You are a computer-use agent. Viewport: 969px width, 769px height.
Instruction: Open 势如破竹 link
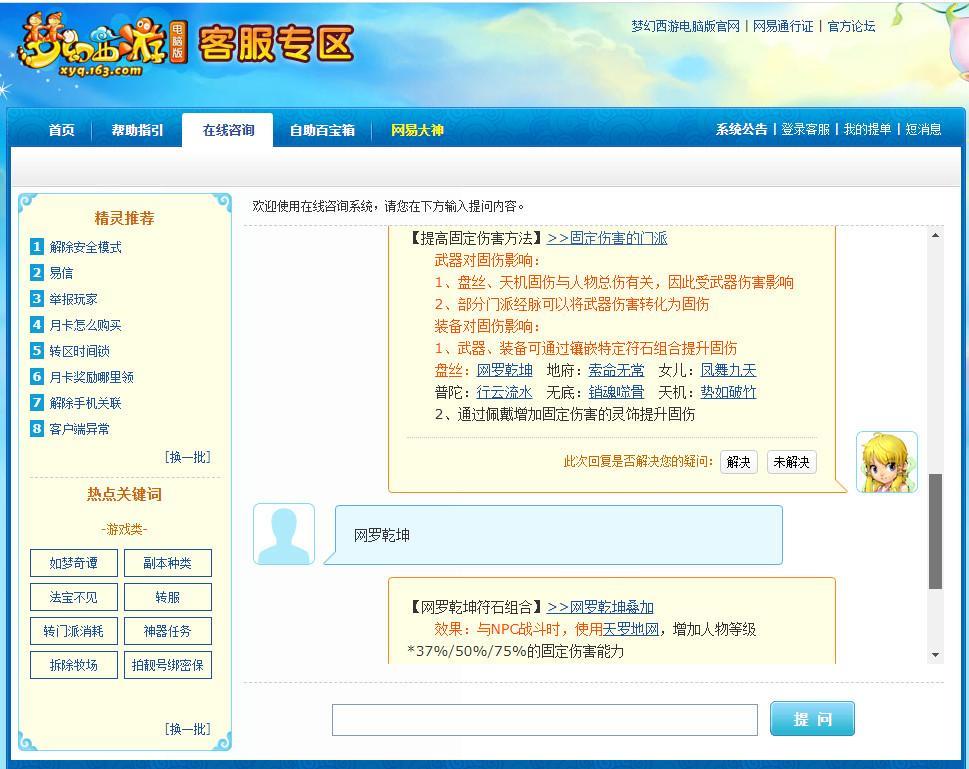point(728,392)
